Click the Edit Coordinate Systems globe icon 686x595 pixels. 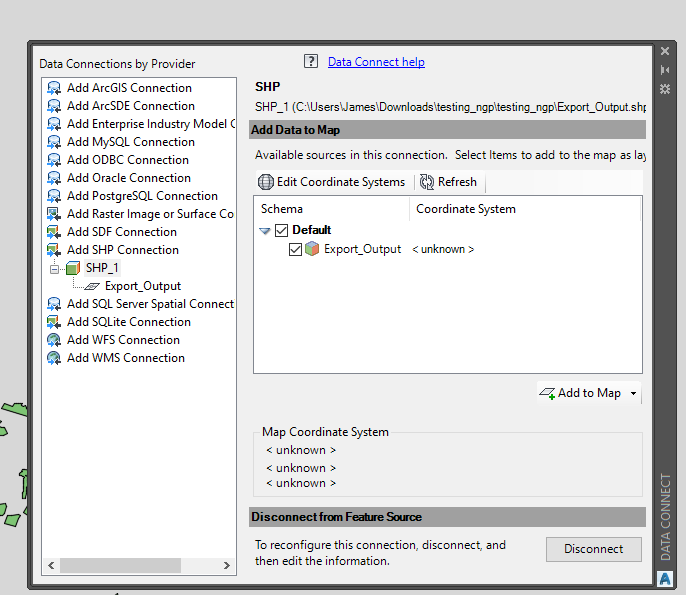tap(266, 182)
